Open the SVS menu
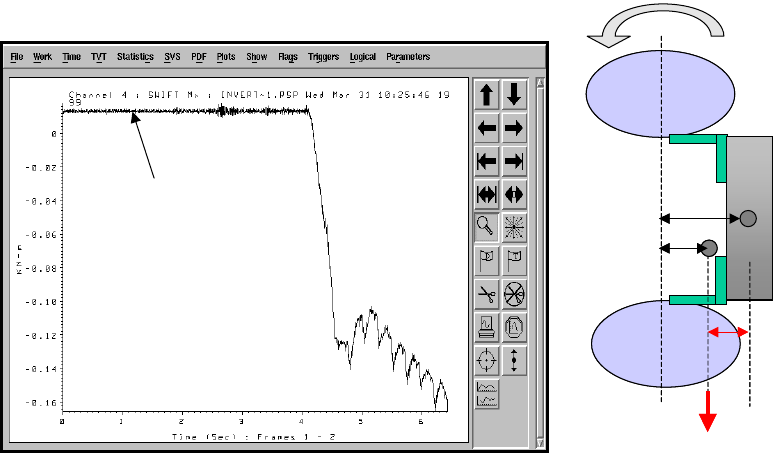The width and height of the screenshot is (774, 454). 172,57
